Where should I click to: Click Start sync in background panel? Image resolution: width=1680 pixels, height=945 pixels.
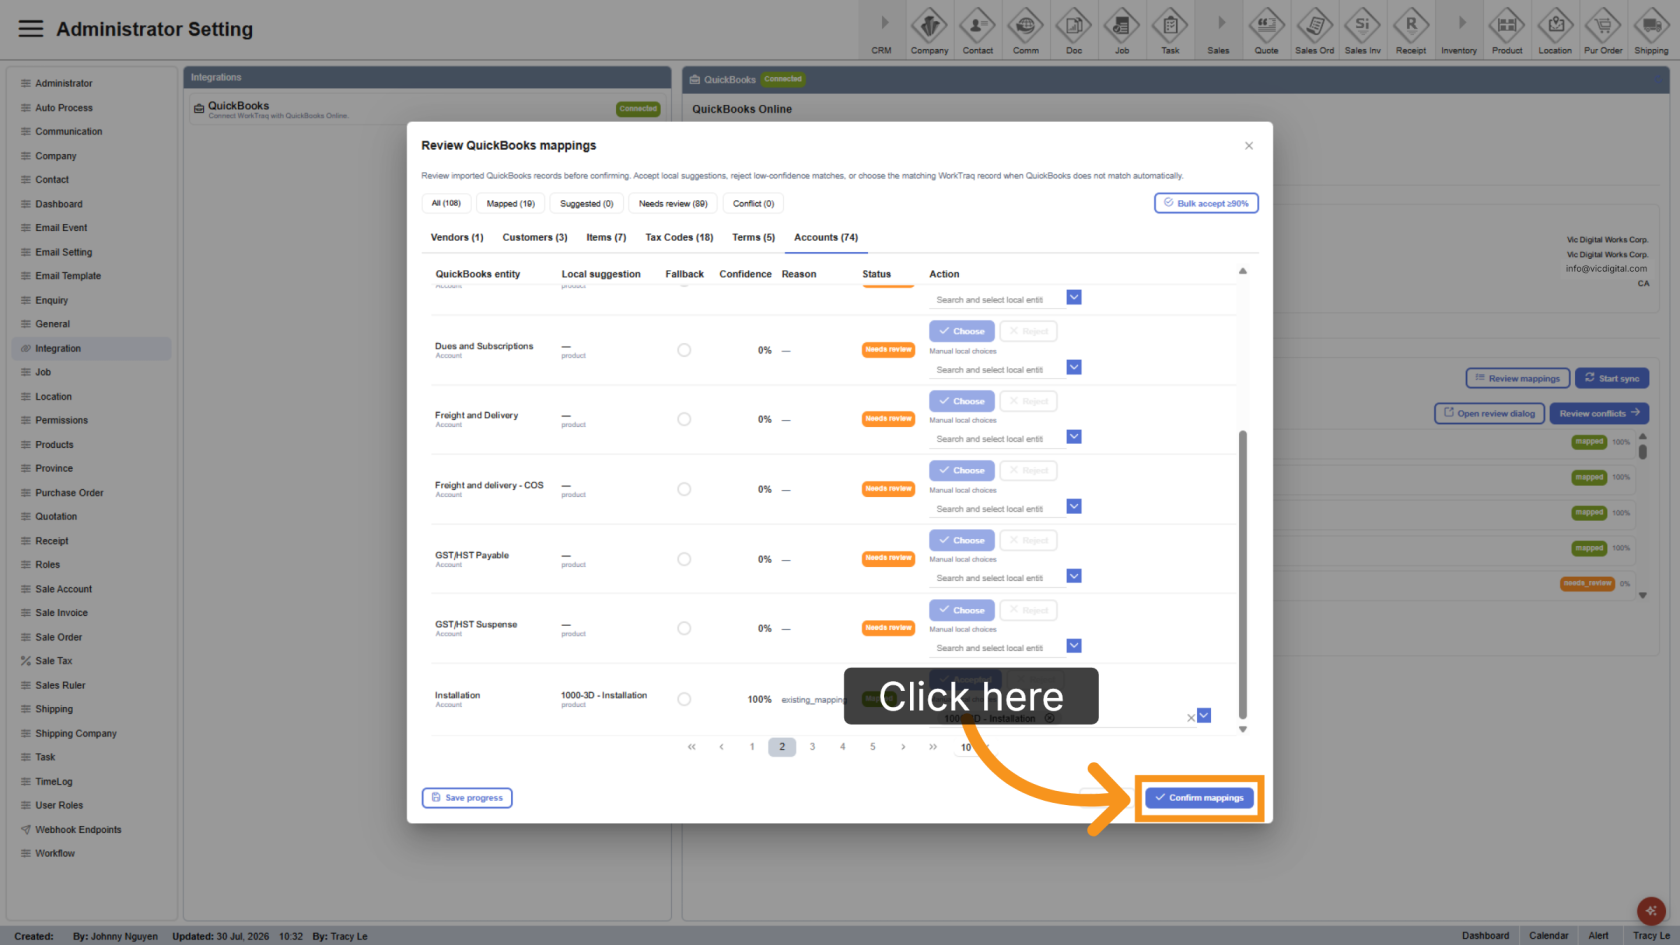coord(1612,379)
